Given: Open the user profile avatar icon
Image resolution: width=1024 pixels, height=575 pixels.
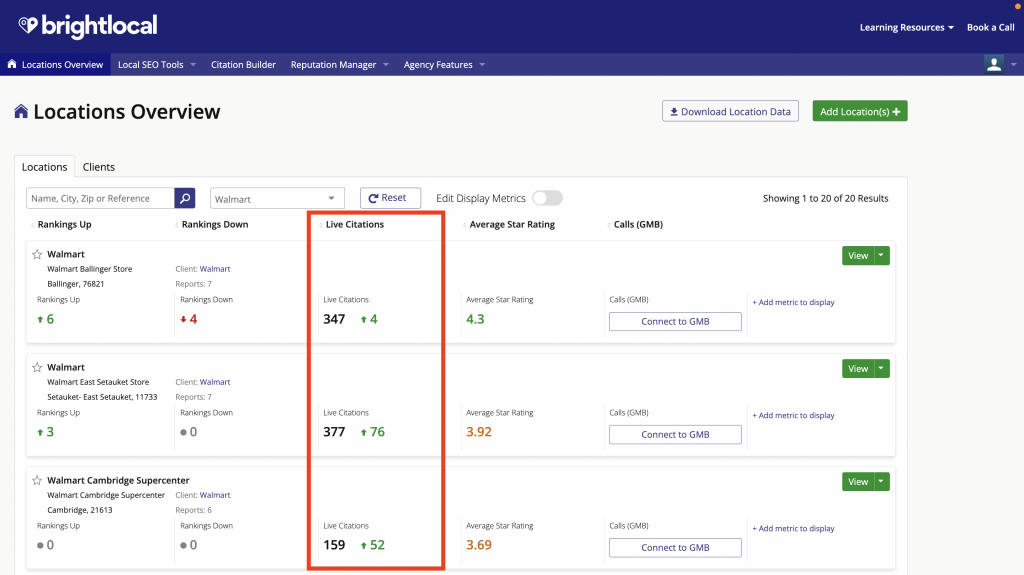Looking at the screenshot, I should tap(994, 64).
